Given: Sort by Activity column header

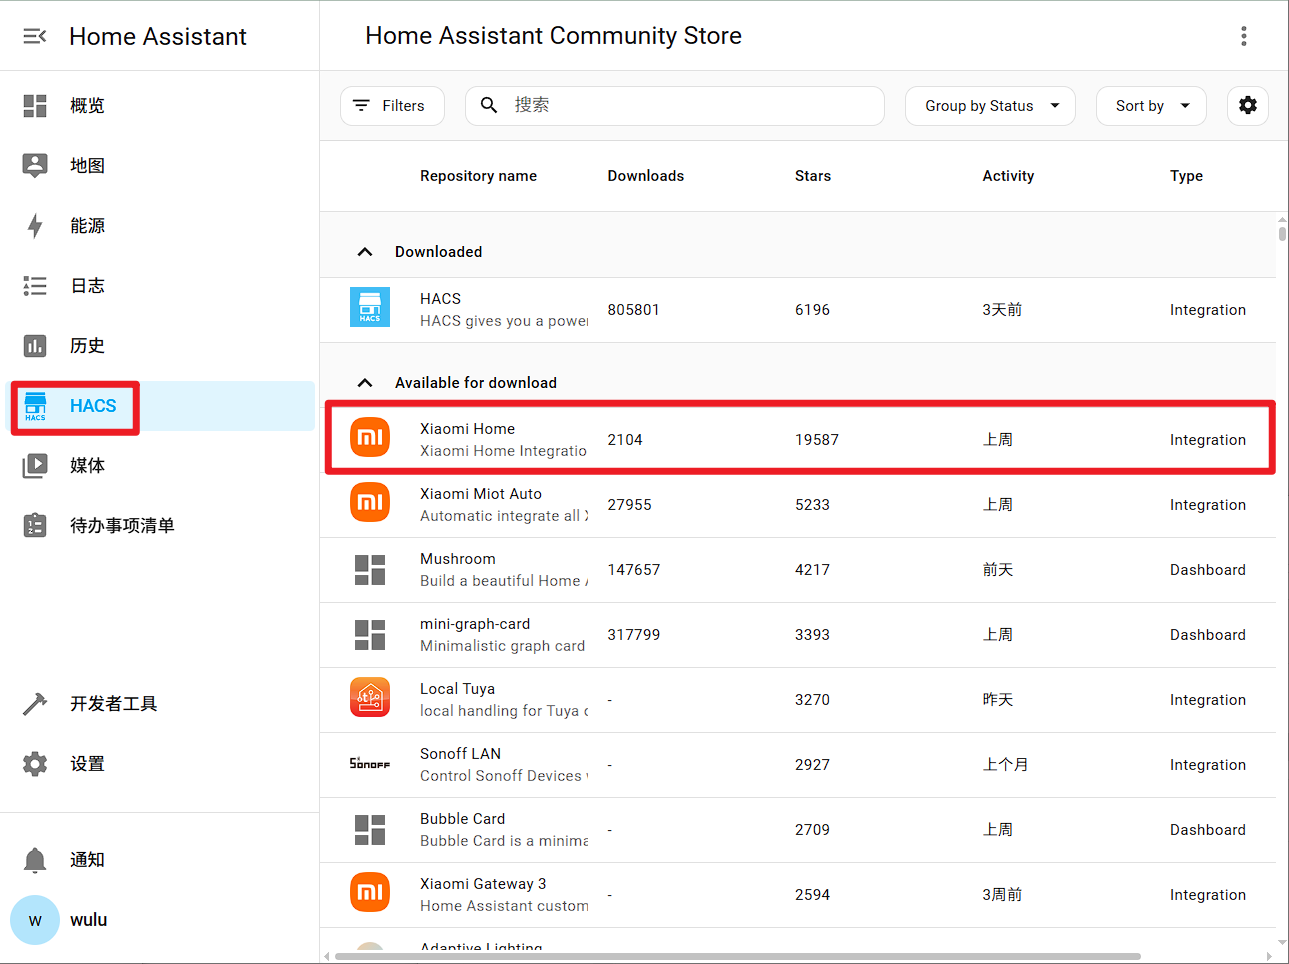Looking at the screenshot, I should pos(1008,176).
